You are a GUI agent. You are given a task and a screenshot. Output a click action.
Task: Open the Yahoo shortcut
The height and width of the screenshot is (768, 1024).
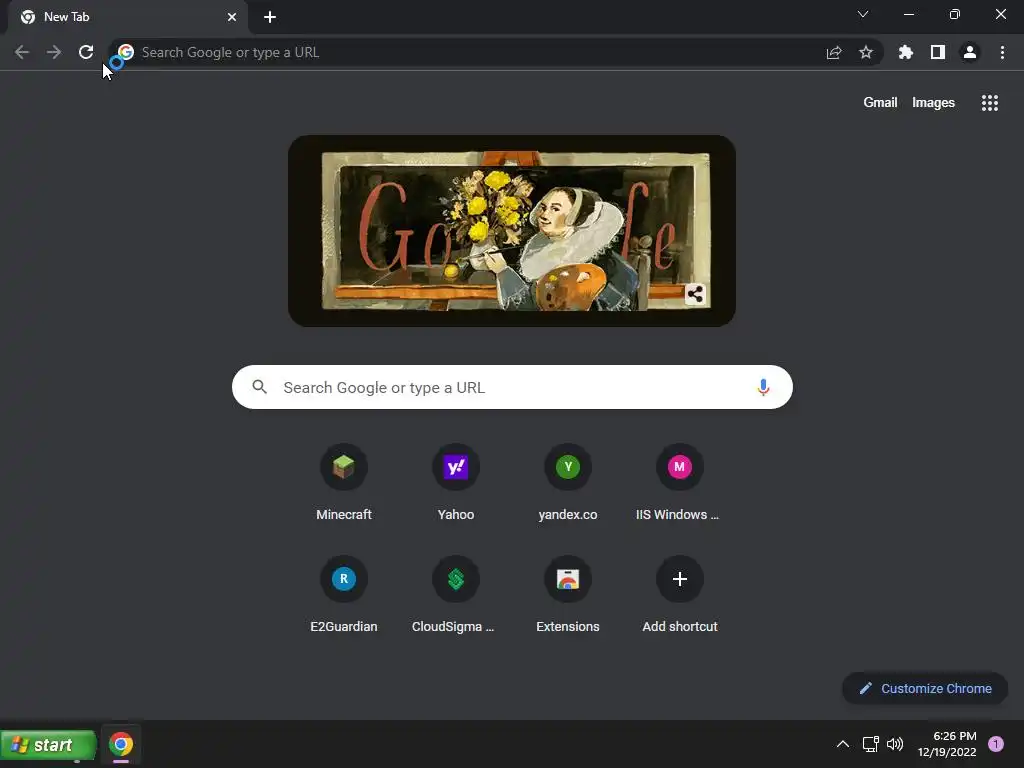pos(456,483)
